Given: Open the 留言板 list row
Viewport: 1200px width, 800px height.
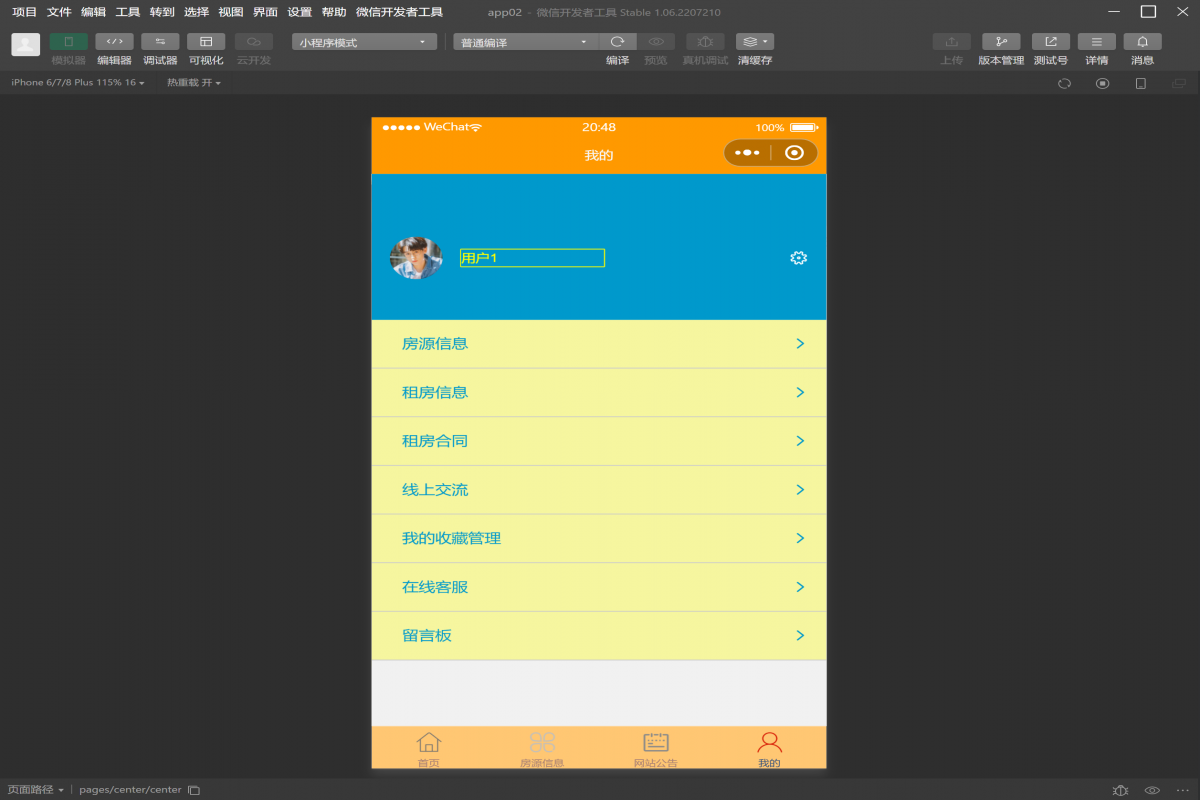Looking at the screenshot, I should (599, 636).
